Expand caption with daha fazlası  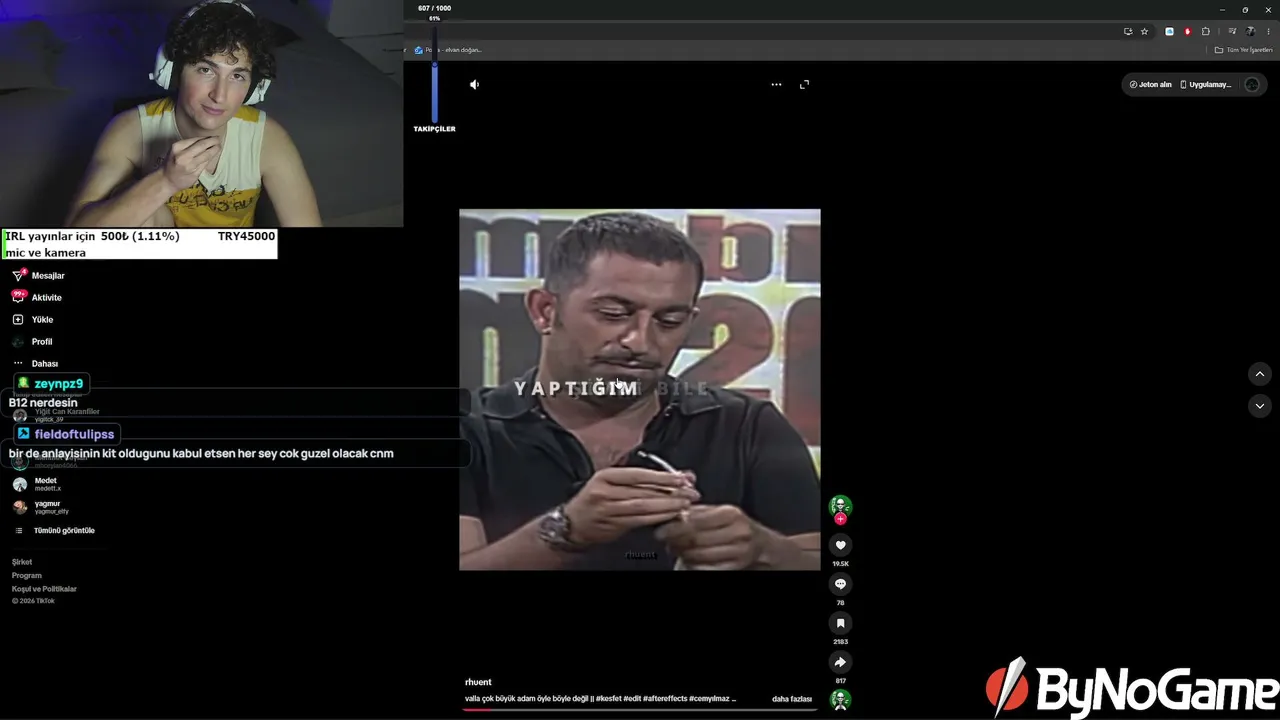[x=792, y=699]
